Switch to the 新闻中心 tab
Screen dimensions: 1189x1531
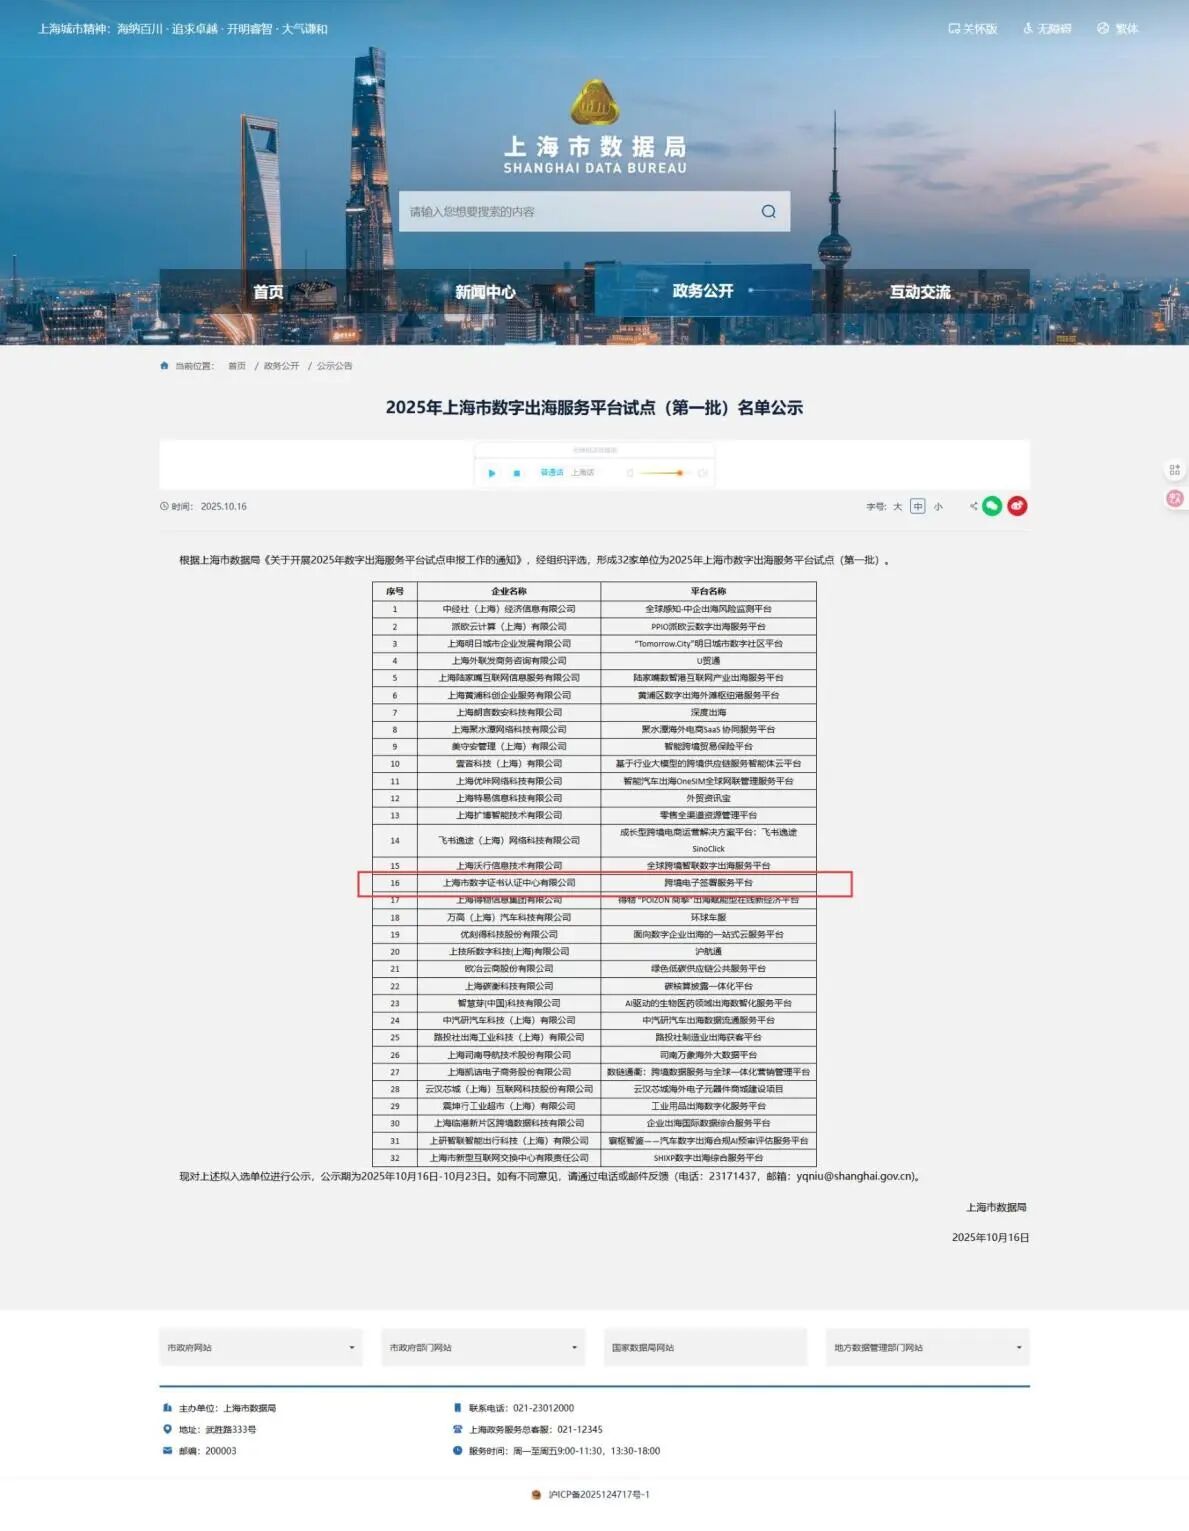pyautogui.click(x=484, y=293)
